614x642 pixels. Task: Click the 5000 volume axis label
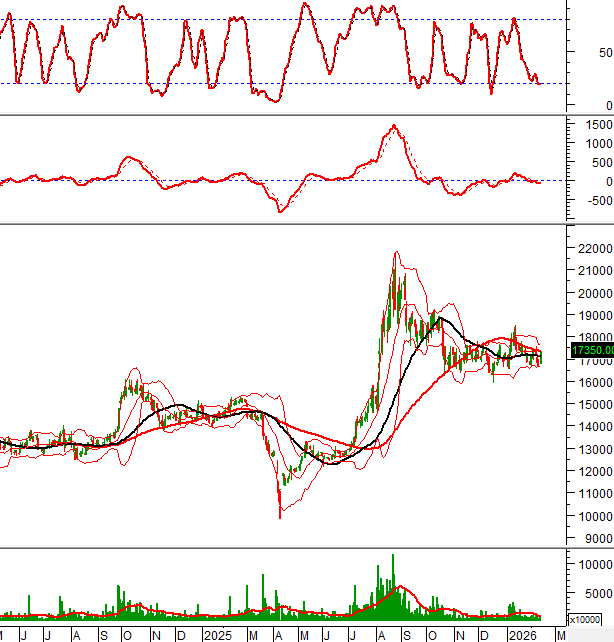tap(598, 593)
